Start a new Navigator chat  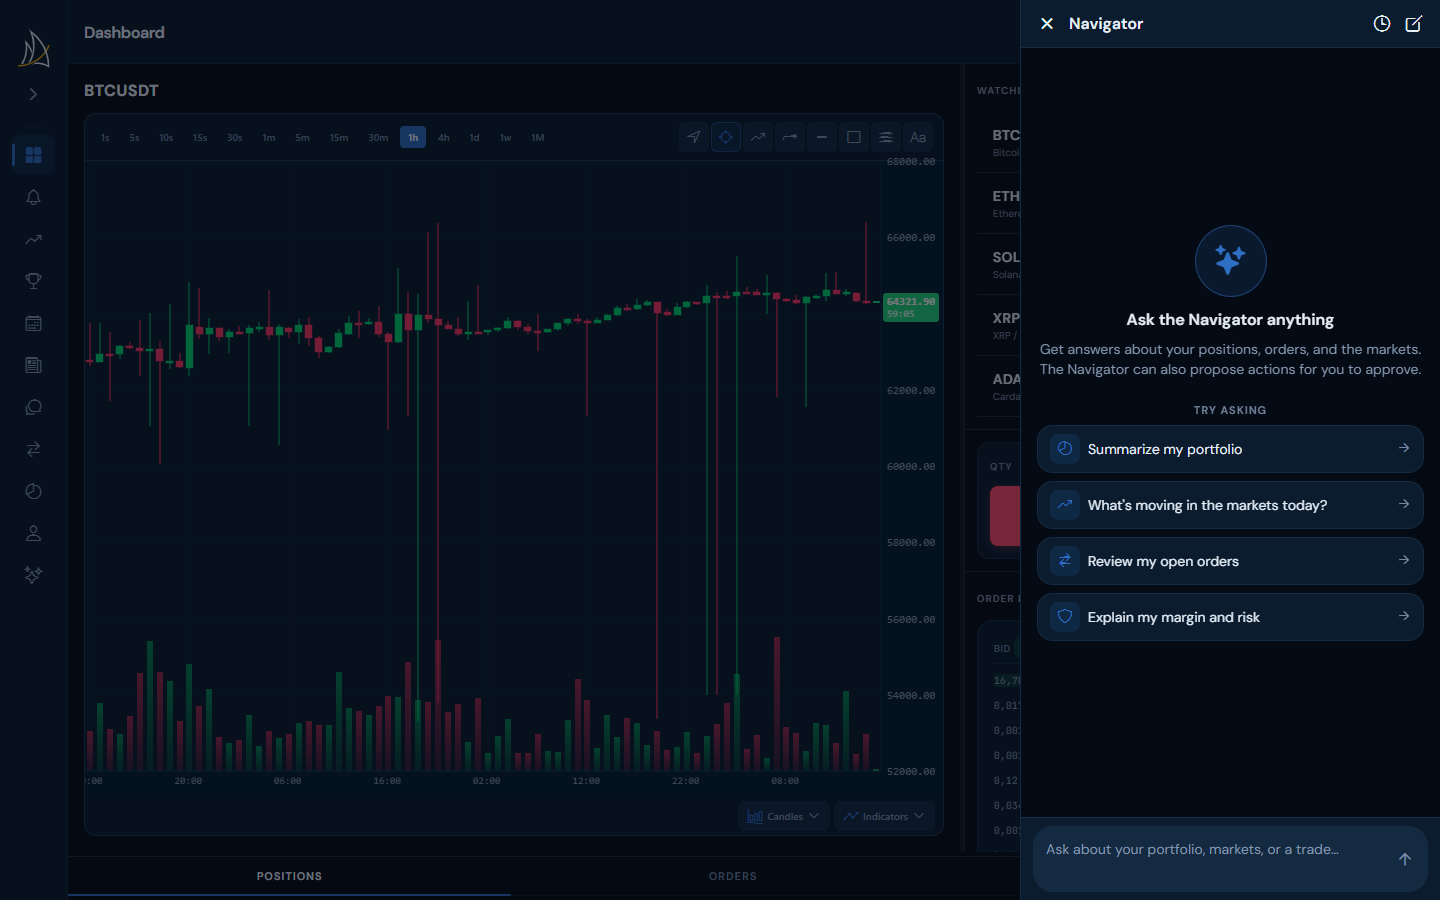[x=1414, y=23]
